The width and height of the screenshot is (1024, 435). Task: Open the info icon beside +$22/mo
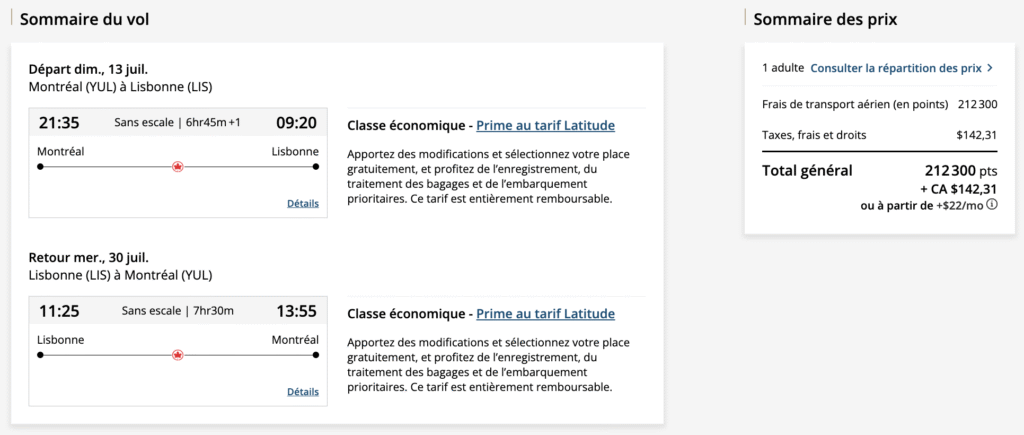click(x=992, y=205)
